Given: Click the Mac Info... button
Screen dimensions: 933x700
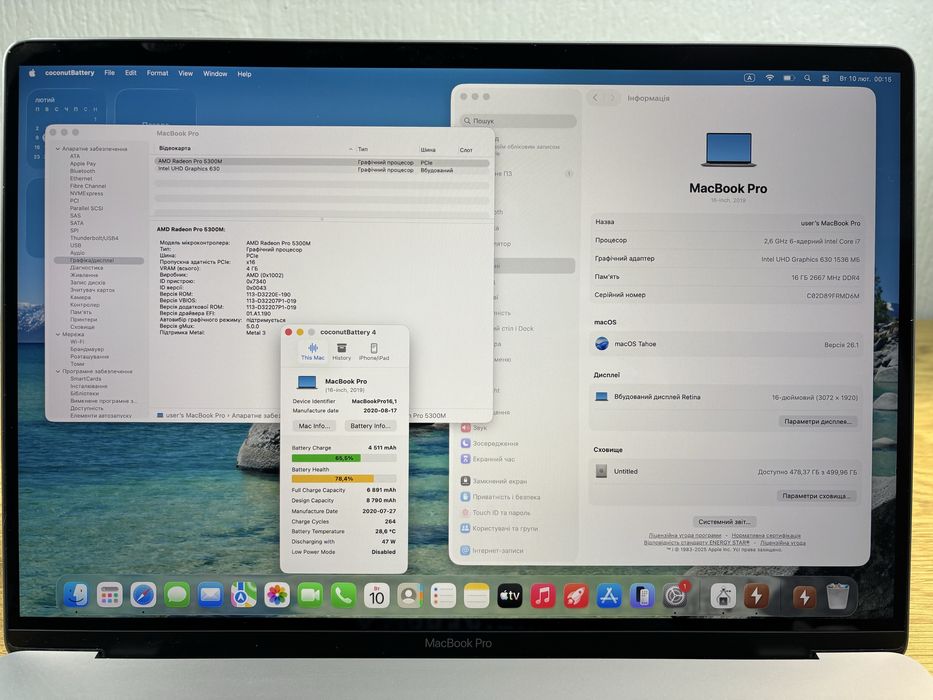Looking at the screenshot, I should pos(314,426).
